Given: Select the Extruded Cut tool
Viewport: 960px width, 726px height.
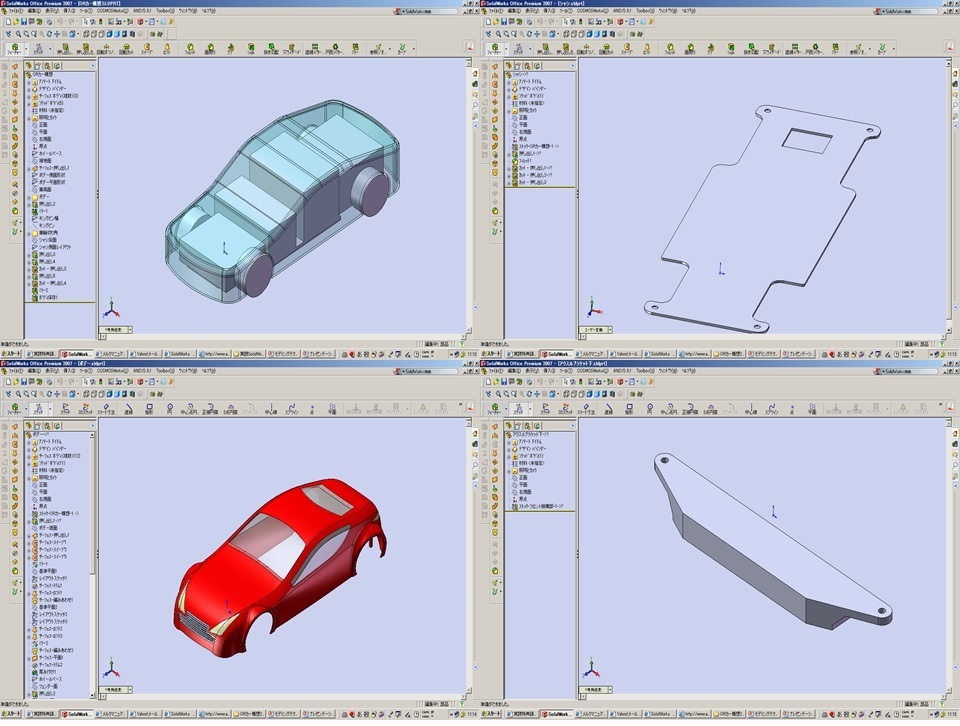Looking at the screenshot, I should pos(86,47).
